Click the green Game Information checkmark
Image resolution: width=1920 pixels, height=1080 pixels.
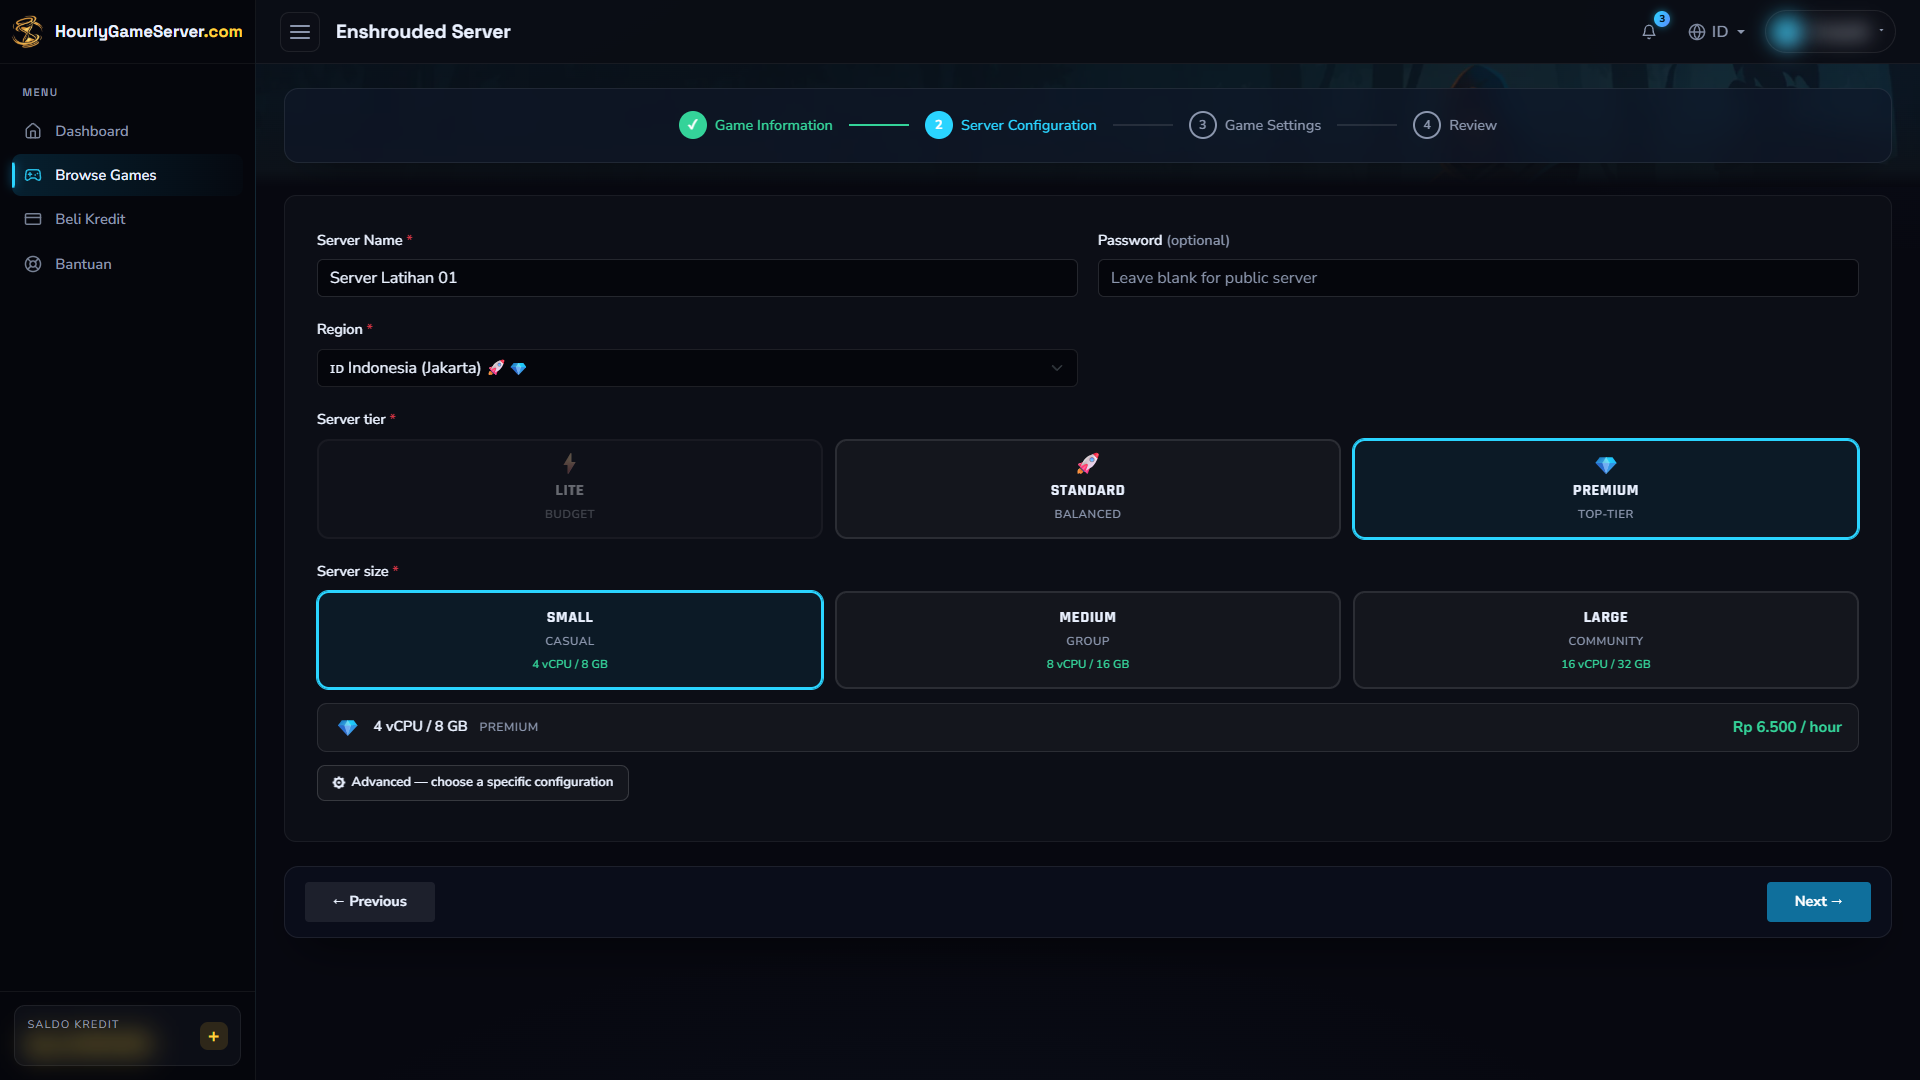693,125
